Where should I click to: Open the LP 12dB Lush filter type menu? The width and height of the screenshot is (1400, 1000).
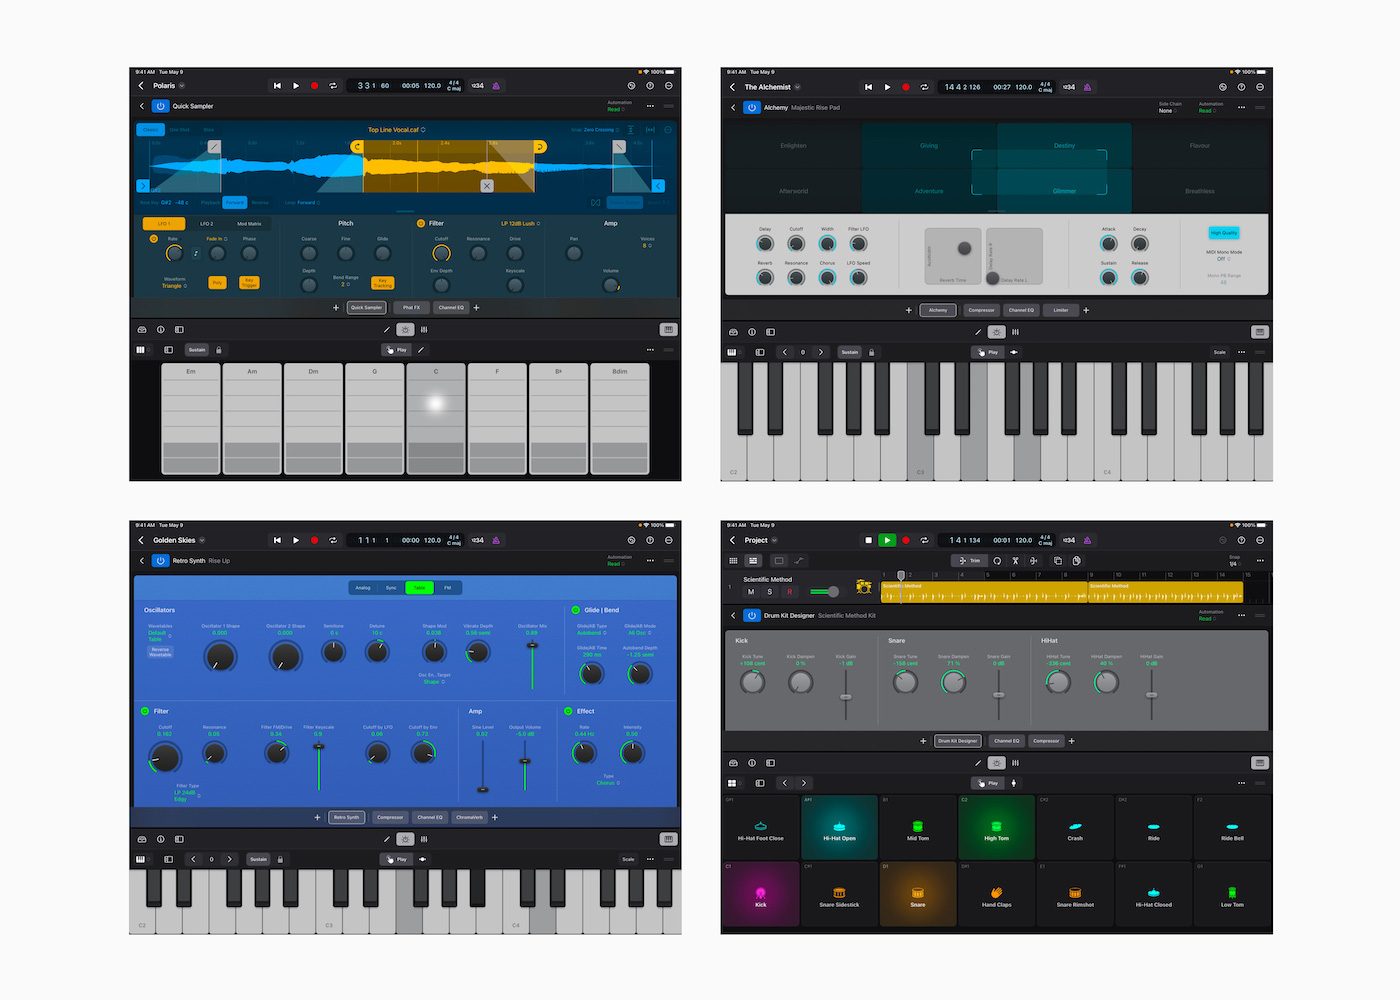[x=519, y=223]
